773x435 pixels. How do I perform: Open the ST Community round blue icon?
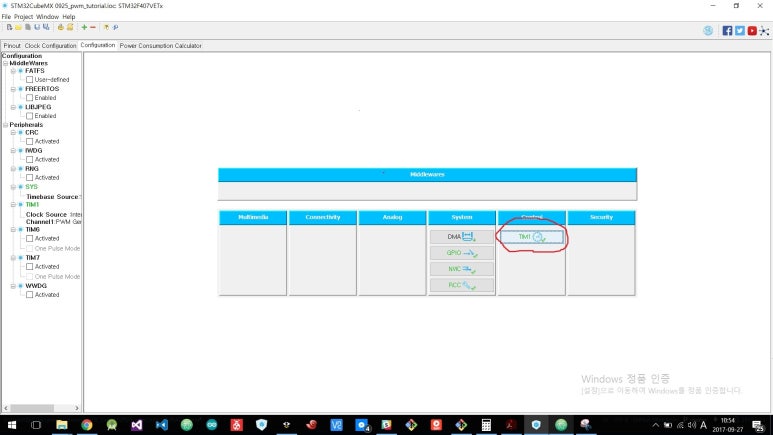point(708,31)
